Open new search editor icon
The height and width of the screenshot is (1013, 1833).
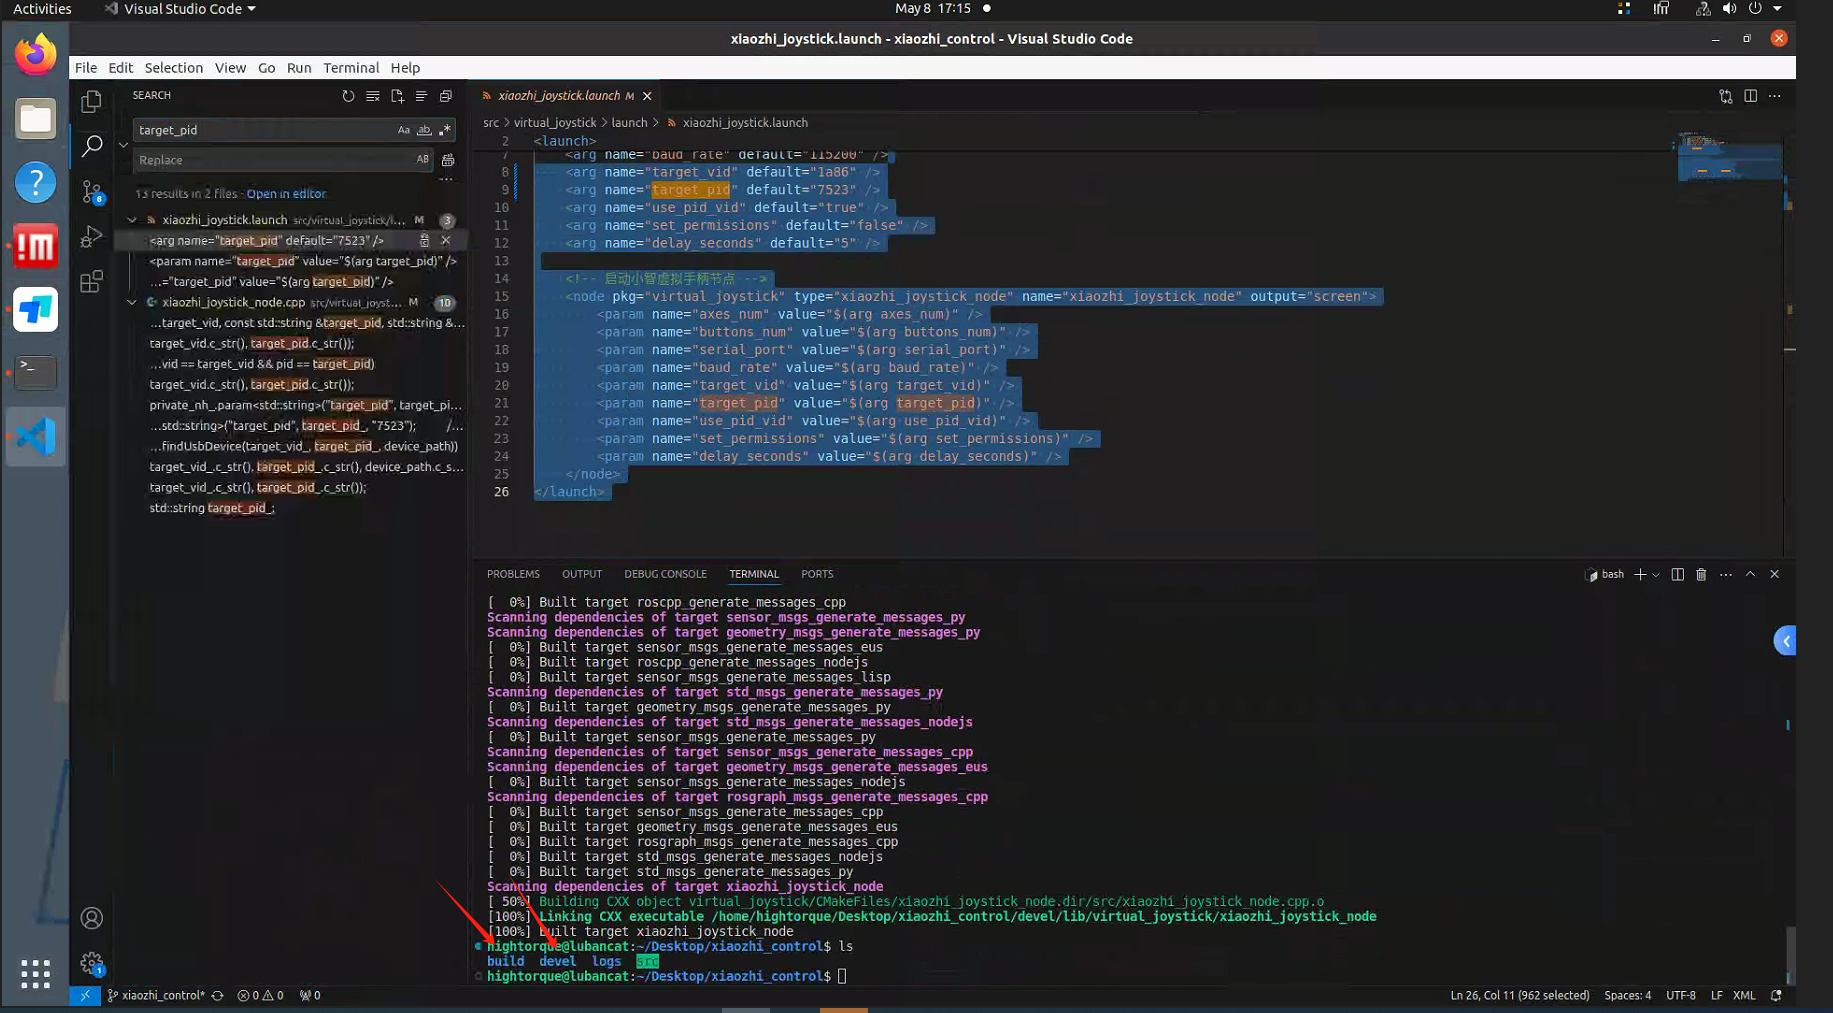[x=397, y=96]
